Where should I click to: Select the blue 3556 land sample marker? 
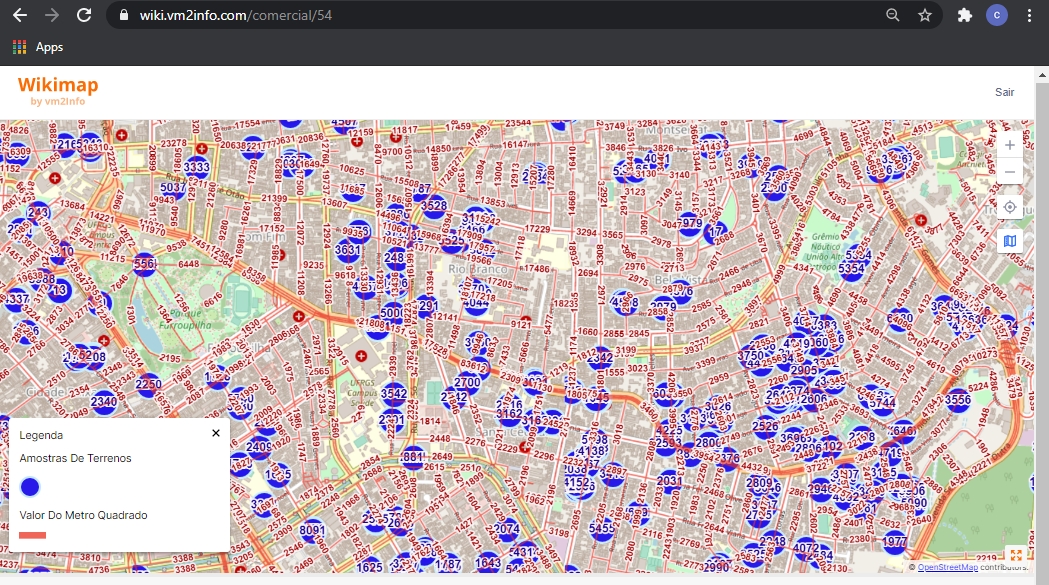[958, 400]
